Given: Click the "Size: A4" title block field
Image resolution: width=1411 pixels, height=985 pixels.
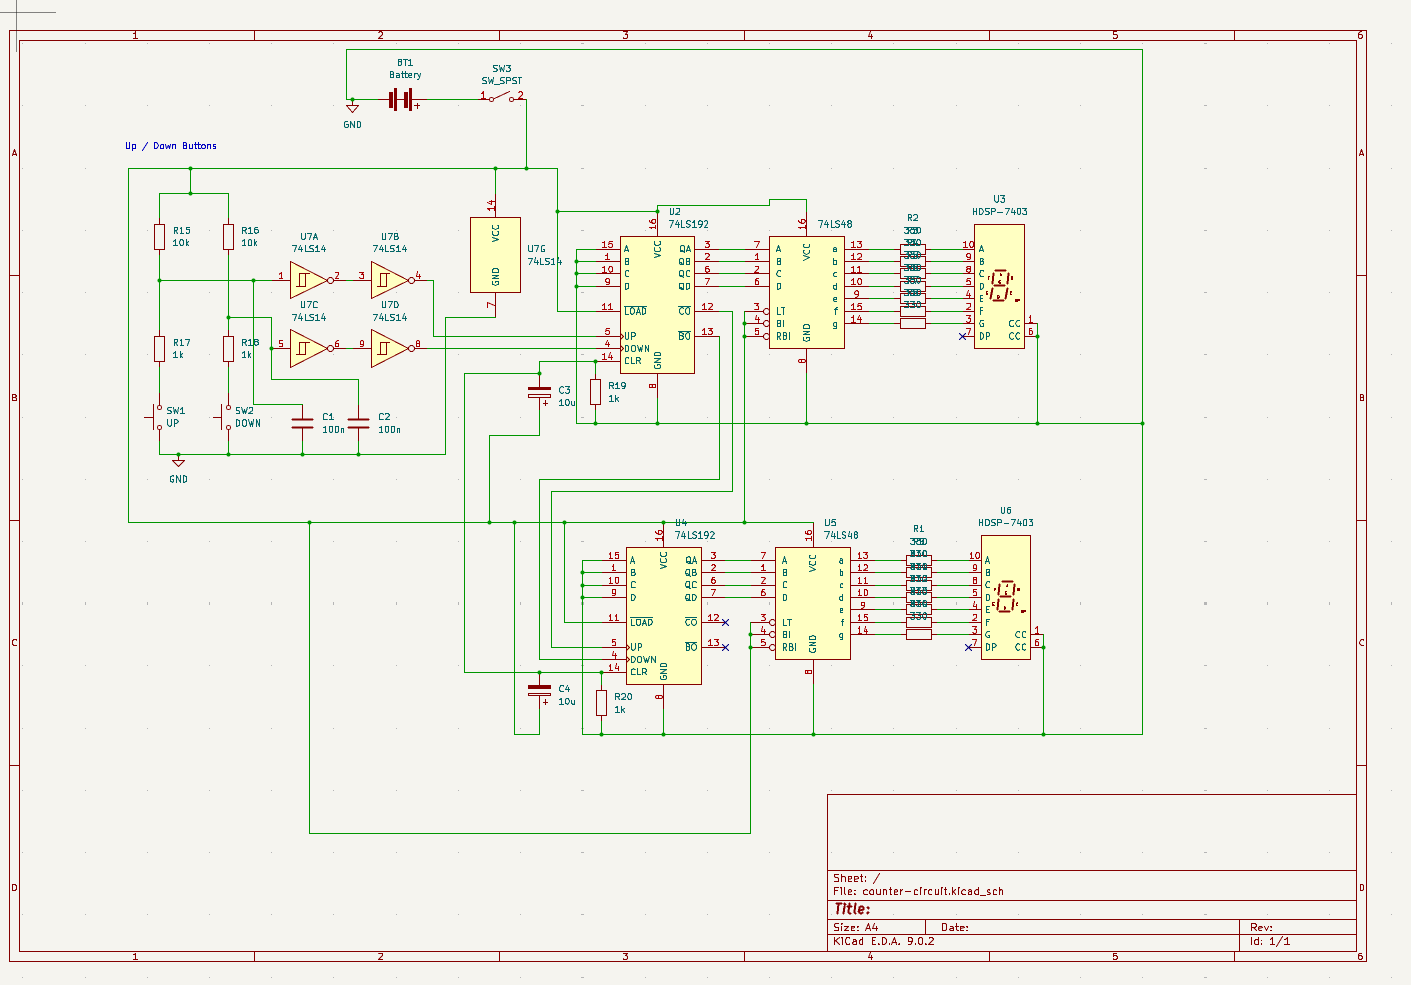Looking at the screenshot, I should tap(856, 927).
